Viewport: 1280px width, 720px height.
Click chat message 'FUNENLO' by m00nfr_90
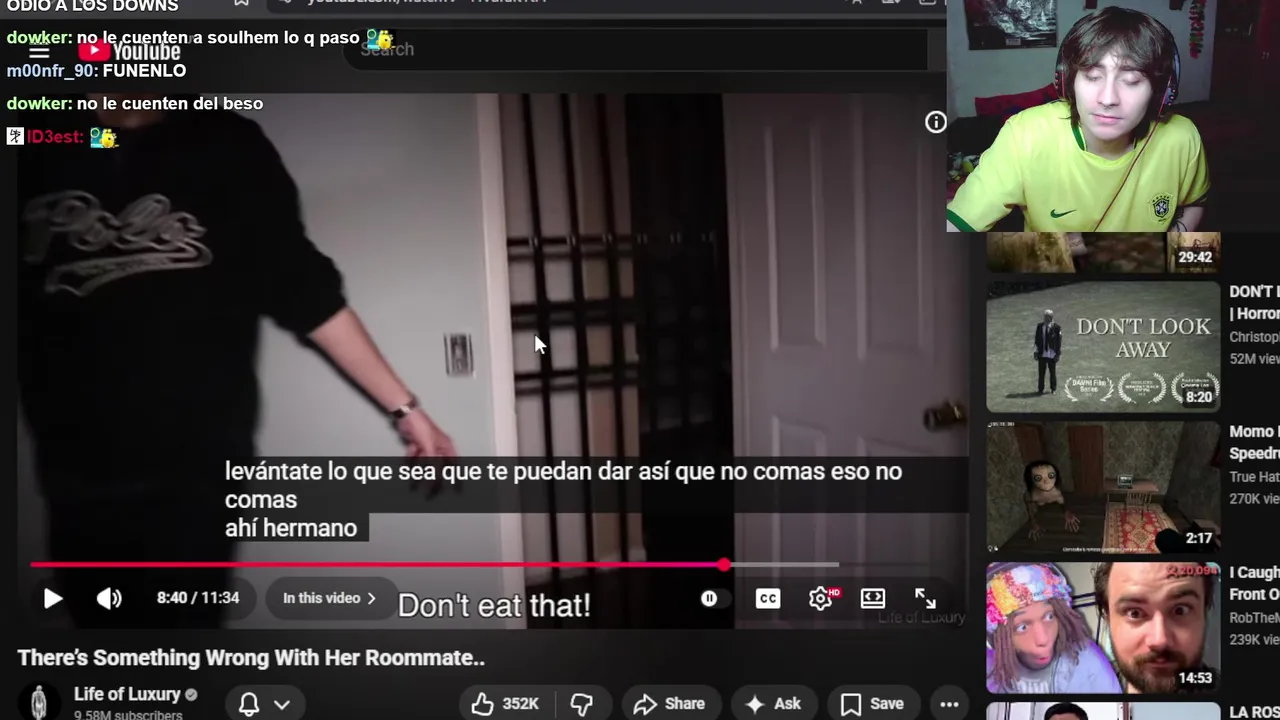144,71
